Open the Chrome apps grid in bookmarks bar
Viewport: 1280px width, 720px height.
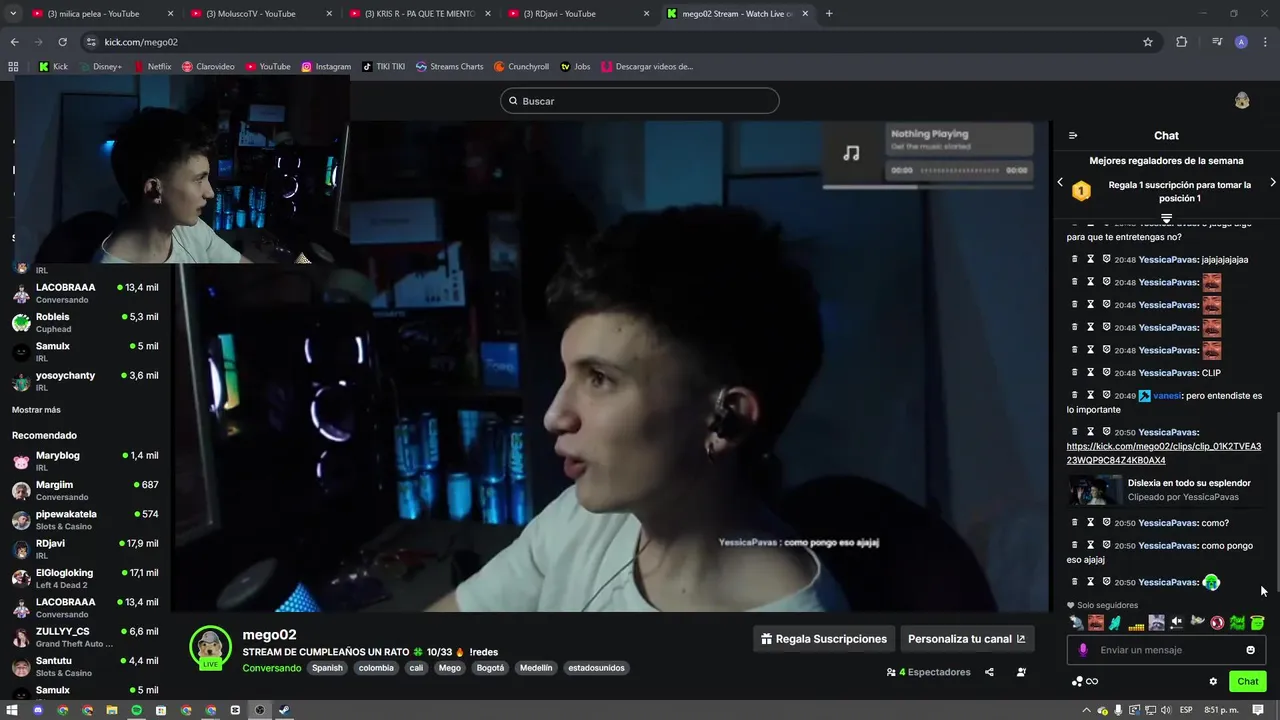(13, 66)
